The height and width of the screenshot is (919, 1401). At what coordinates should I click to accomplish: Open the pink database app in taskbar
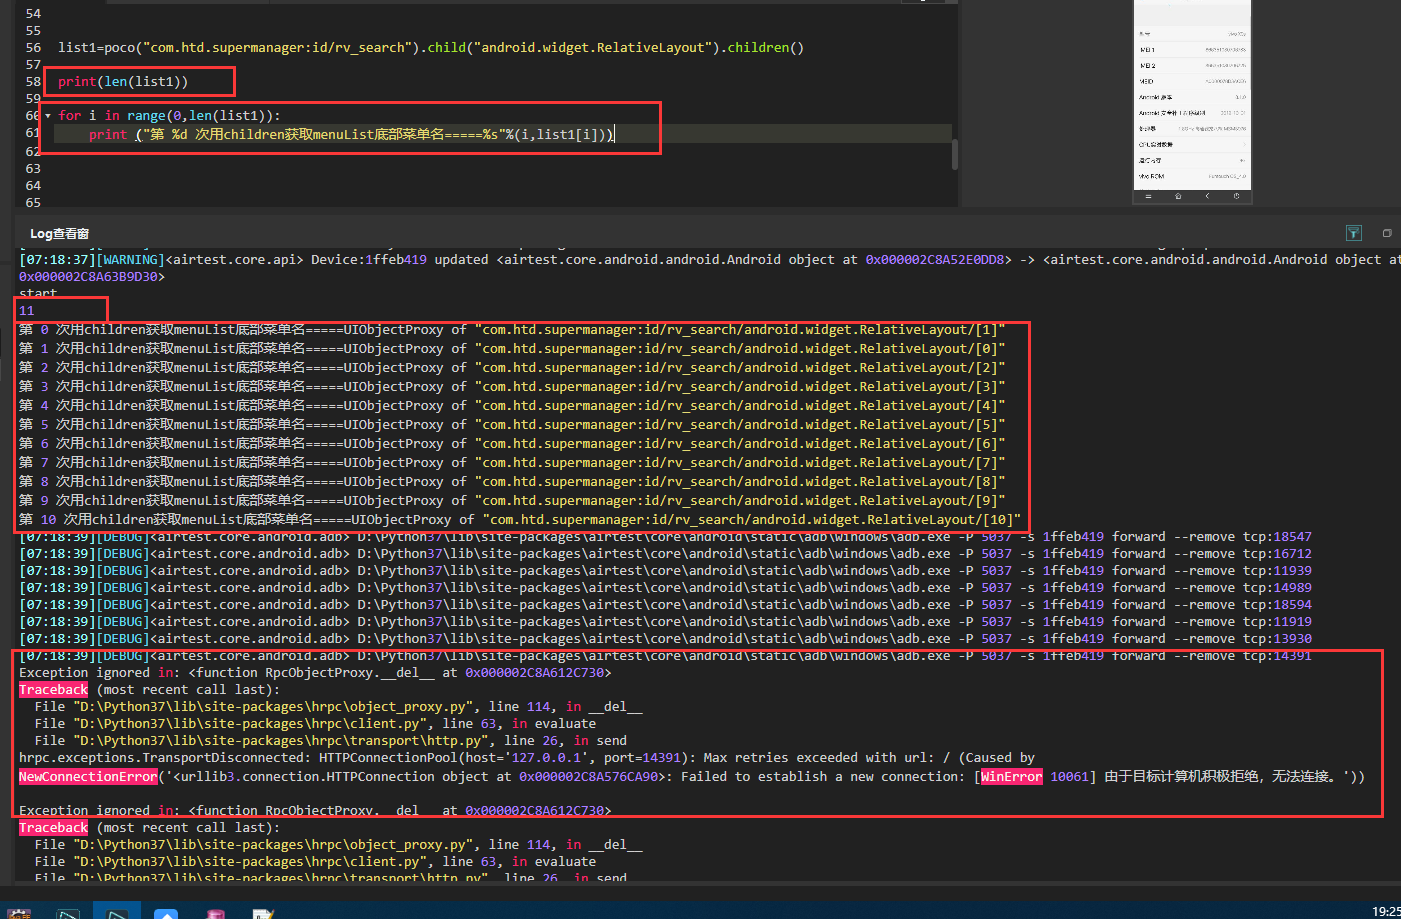pyautogui.click(x=215, y=913)
